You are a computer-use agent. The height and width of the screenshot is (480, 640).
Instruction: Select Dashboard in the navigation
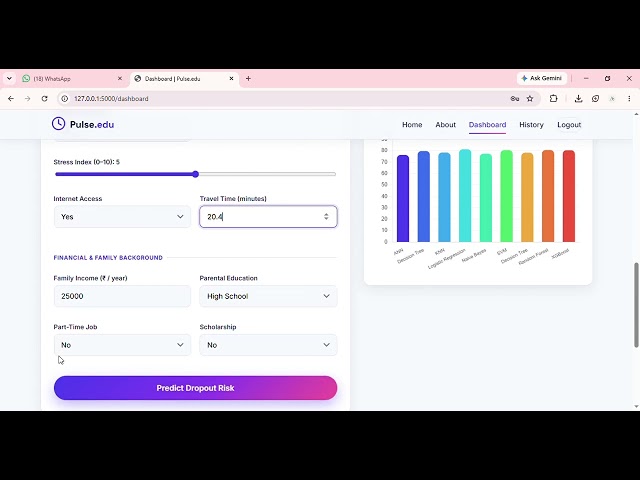click(x=487, y=124)
